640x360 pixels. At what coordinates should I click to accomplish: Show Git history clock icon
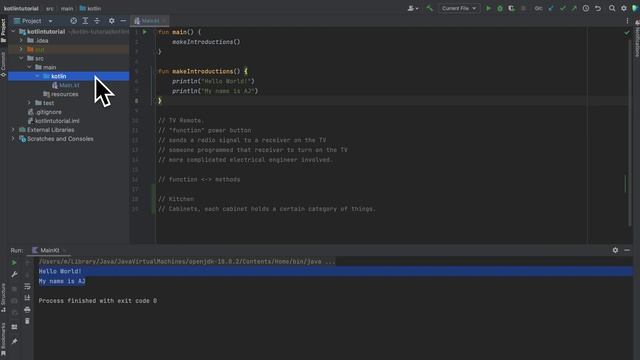pyautogui.click(x=586, y=8)
